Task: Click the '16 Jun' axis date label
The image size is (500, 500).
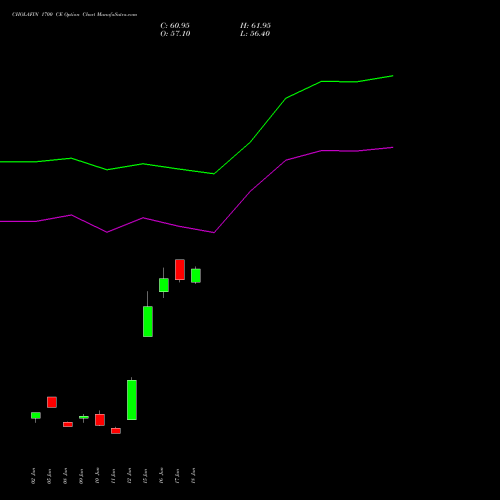Action: [x=161, y=476]
